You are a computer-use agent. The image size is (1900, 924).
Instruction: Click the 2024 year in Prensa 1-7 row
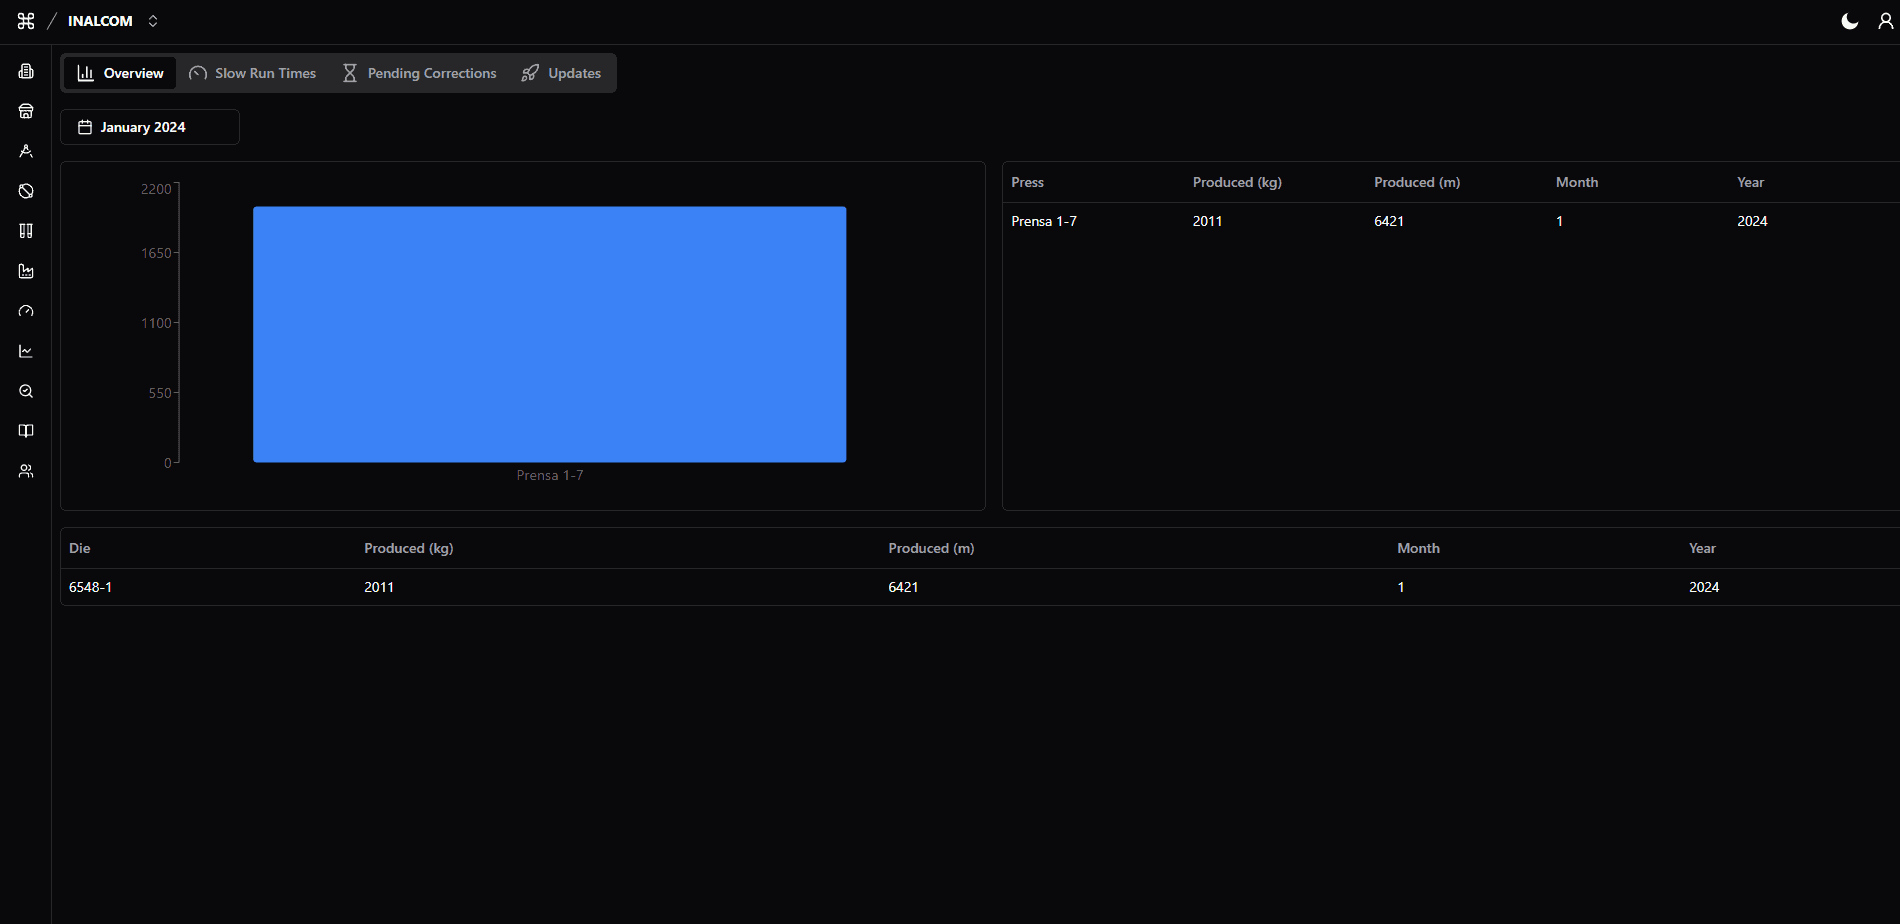(x=1752, y=221)
